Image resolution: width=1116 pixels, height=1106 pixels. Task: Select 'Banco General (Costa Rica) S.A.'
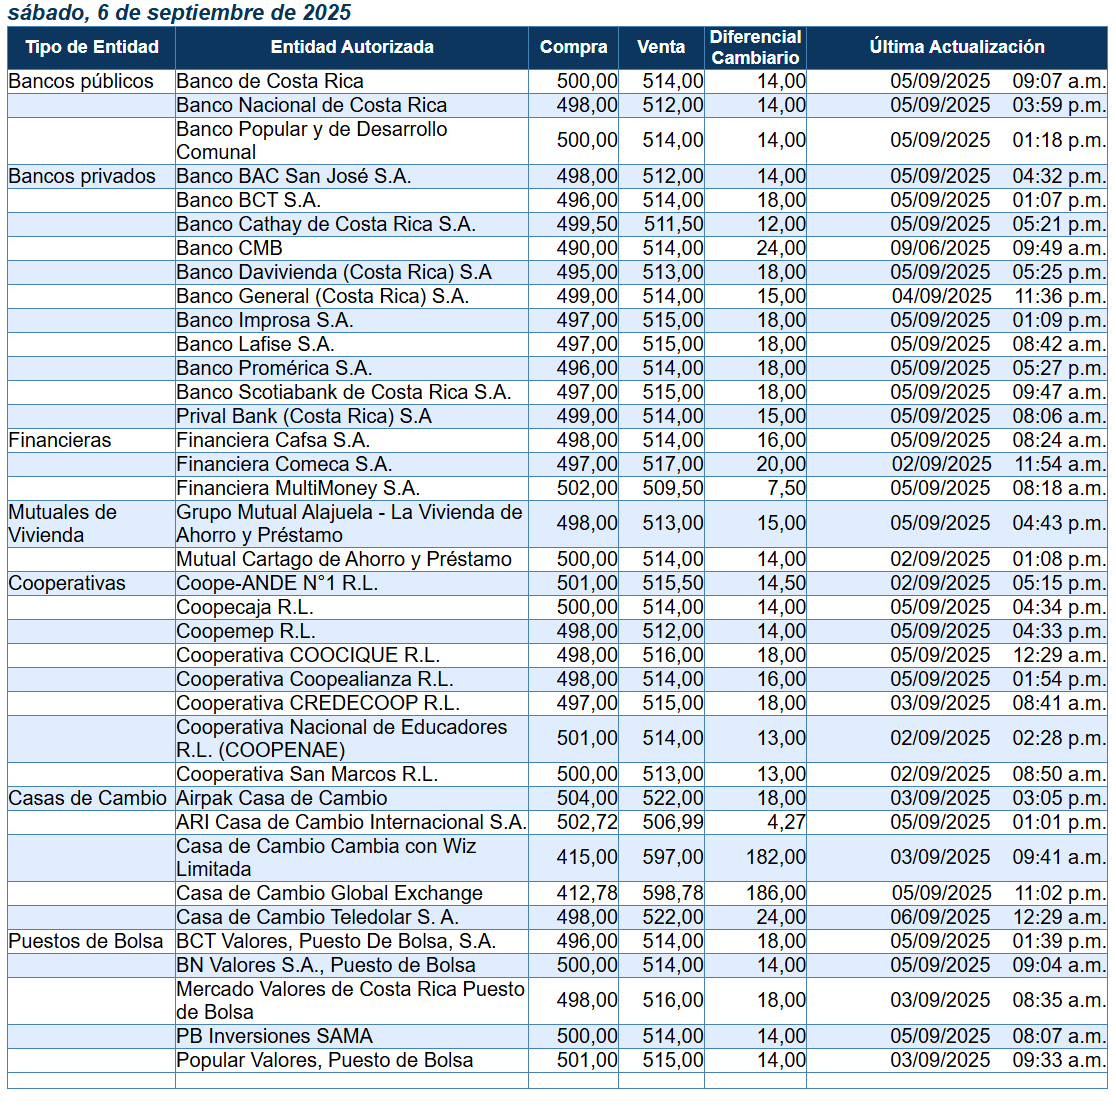(x=322, y=297)
